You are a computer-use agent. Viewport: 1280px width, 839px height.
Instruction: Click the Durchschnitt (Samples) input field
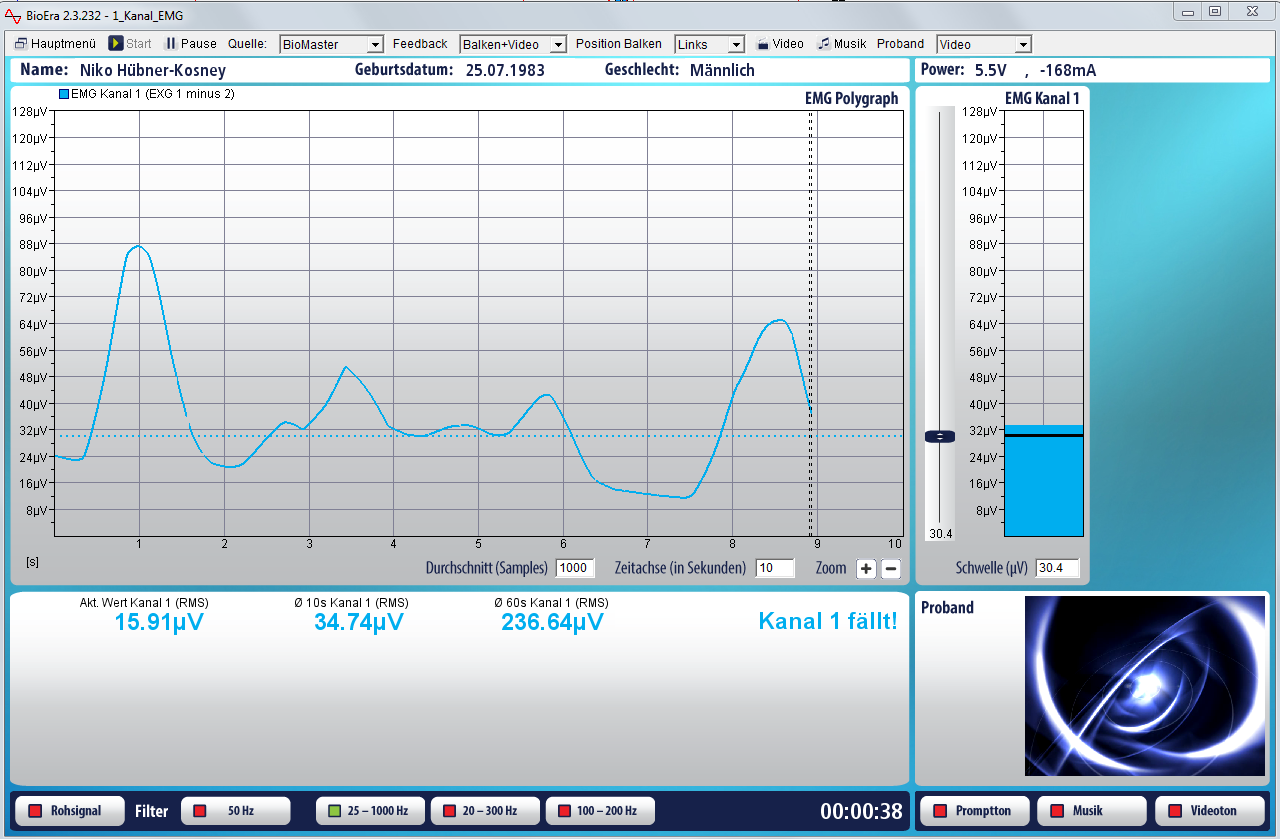click(574, 568)
